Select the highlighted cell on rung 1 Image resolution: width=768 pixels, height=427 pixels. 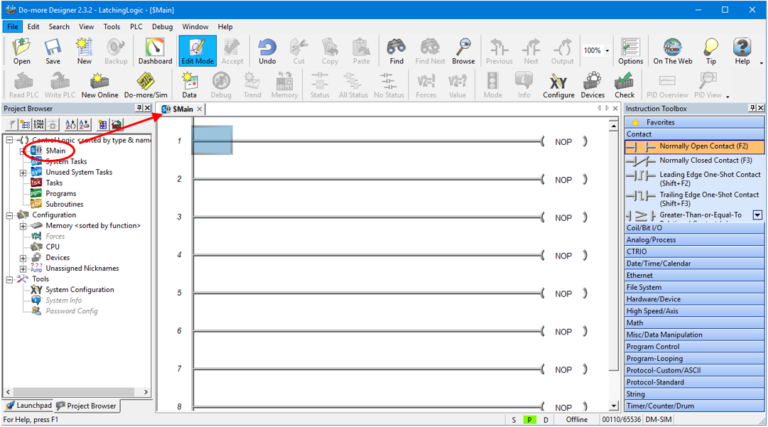pos(212,140)
